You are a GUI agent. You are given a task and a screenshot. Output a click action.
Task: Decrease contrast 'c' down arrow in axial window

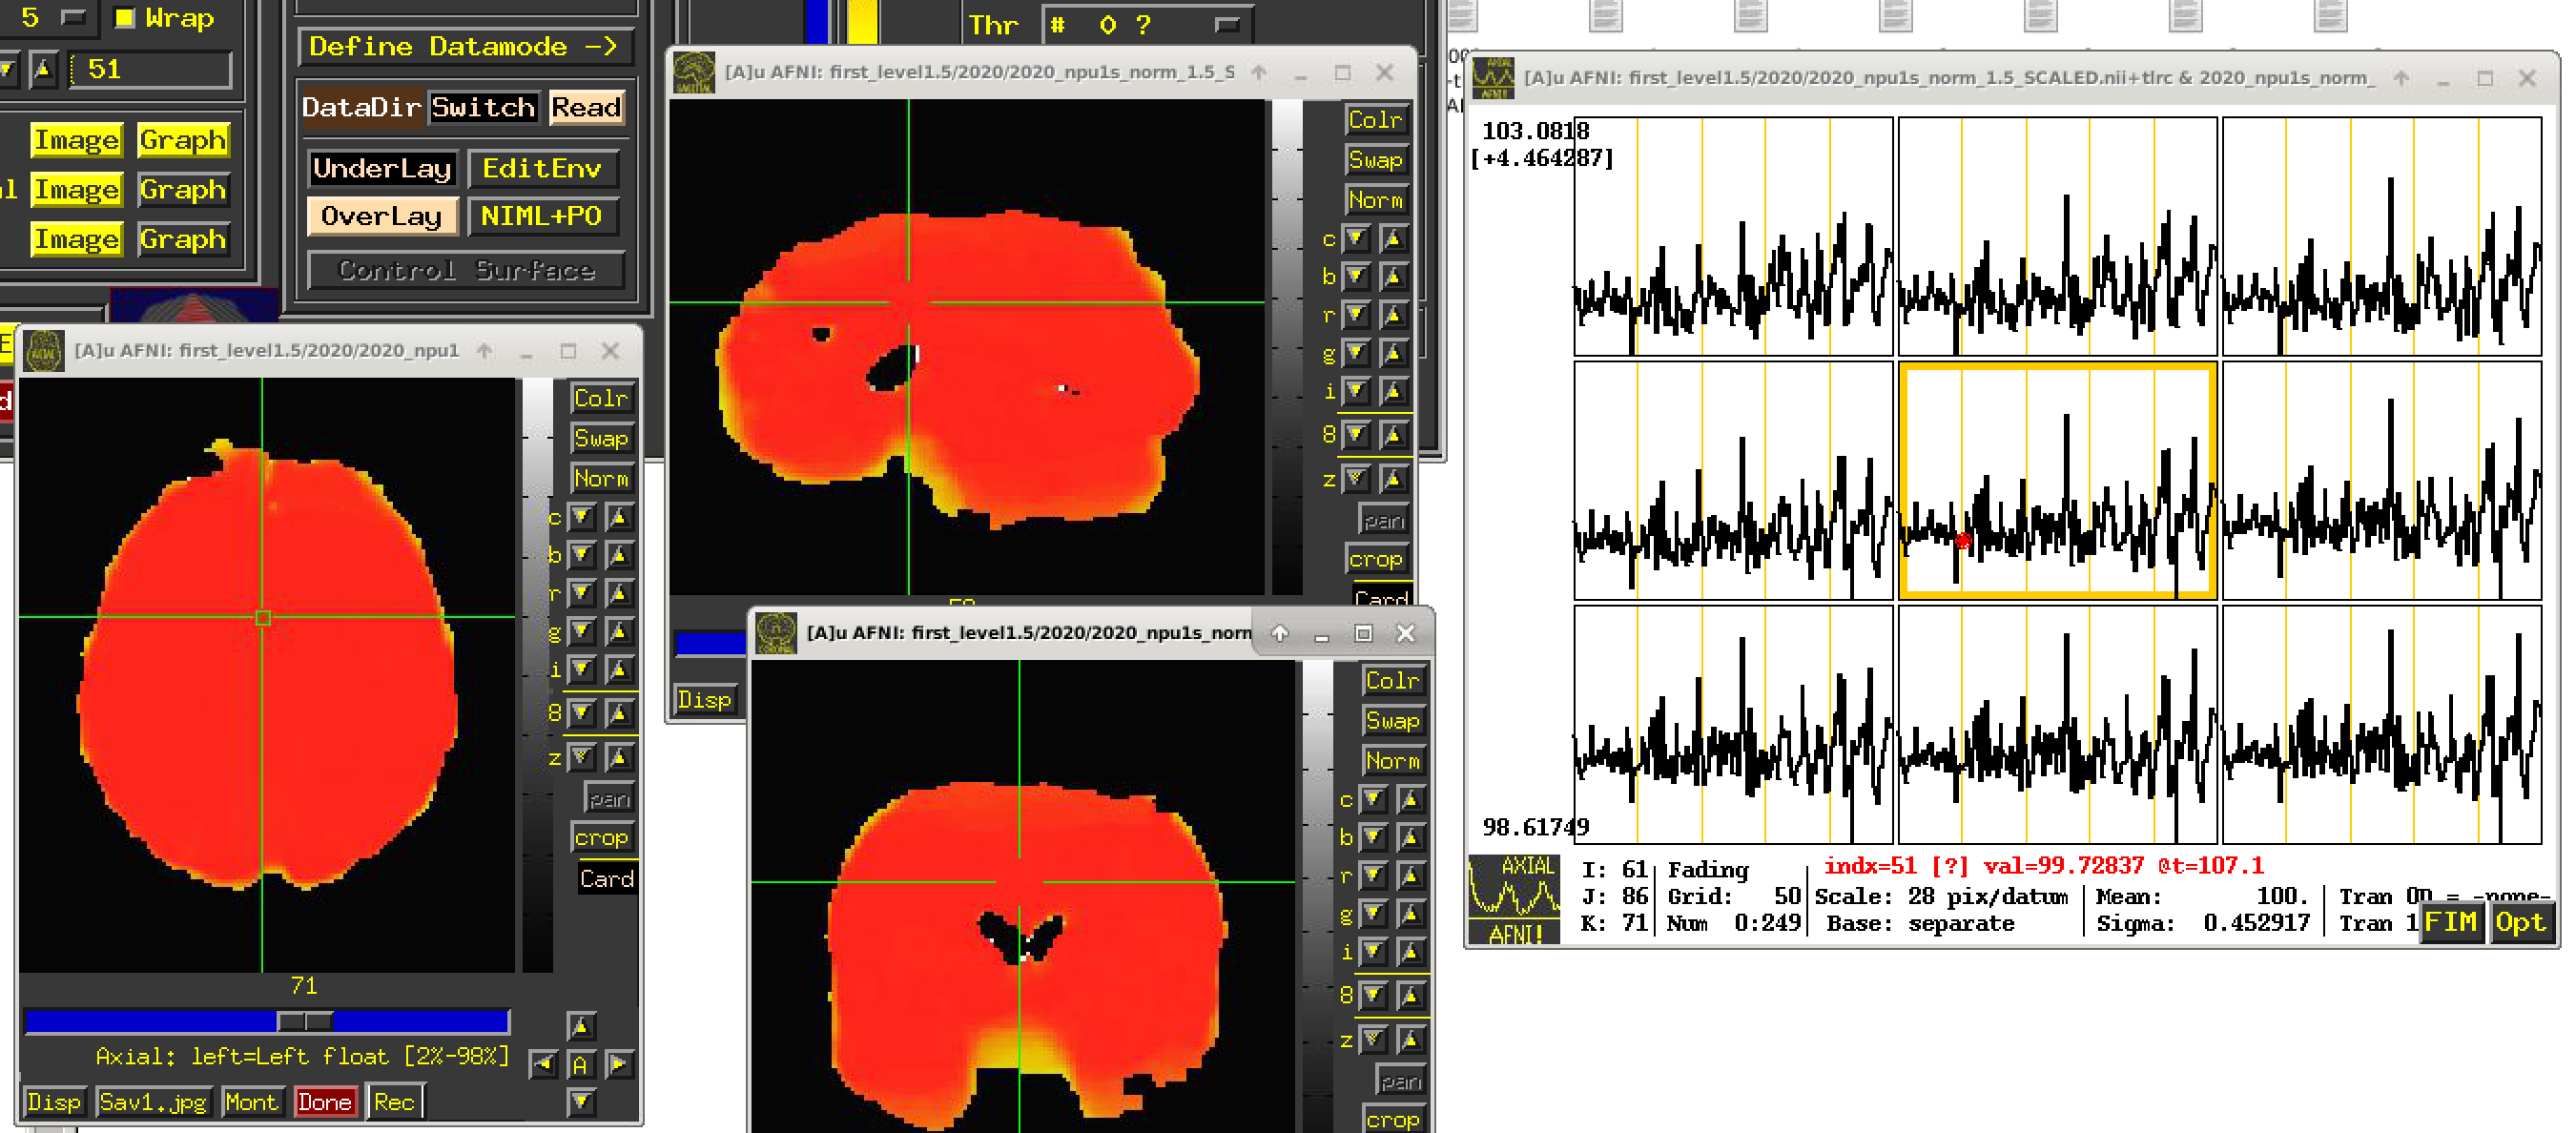coord(582,517)
